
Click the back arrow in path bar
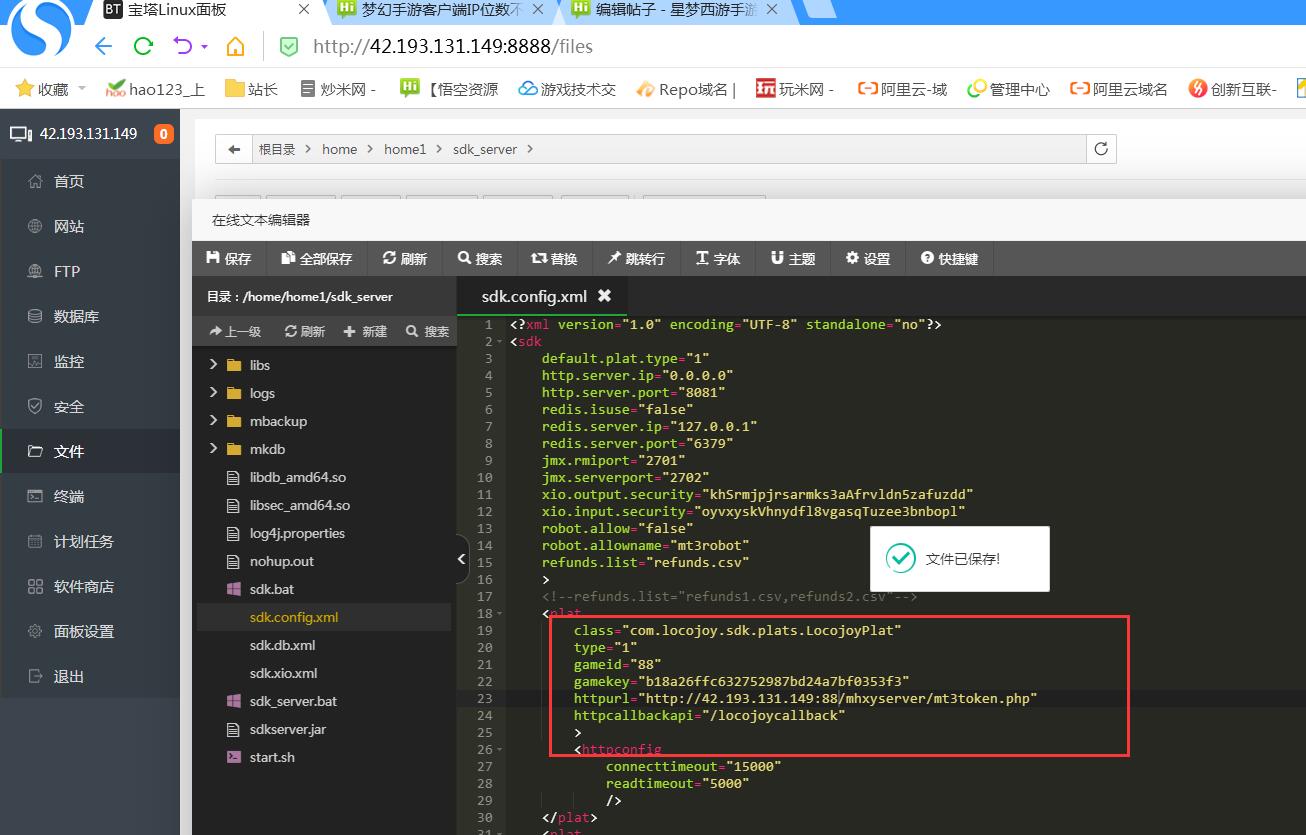click(x=234, y=149)
